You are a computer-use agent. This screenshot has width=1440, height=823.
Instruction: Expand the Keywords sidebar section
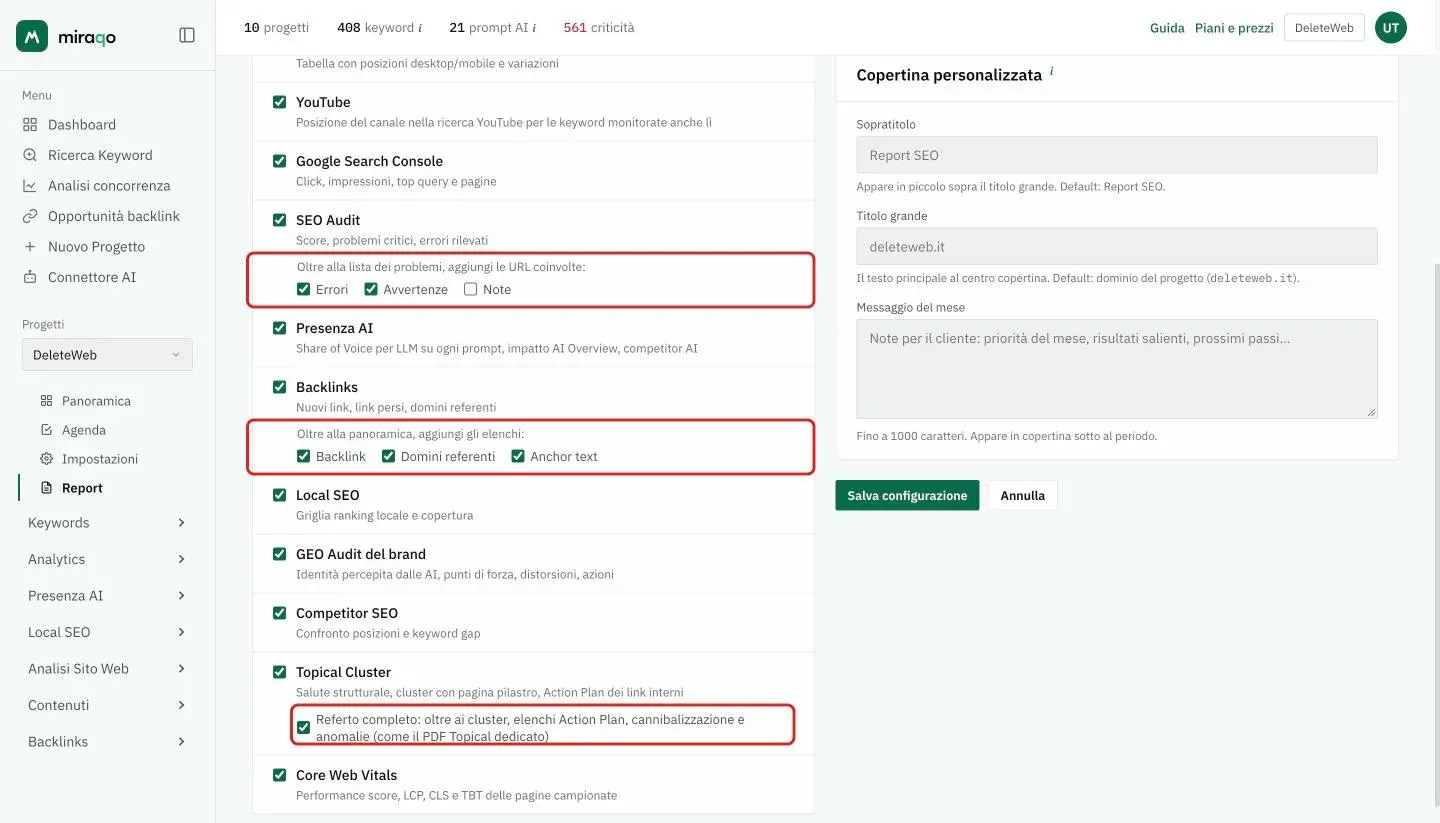pyautogui.click(x=108, y=523)
